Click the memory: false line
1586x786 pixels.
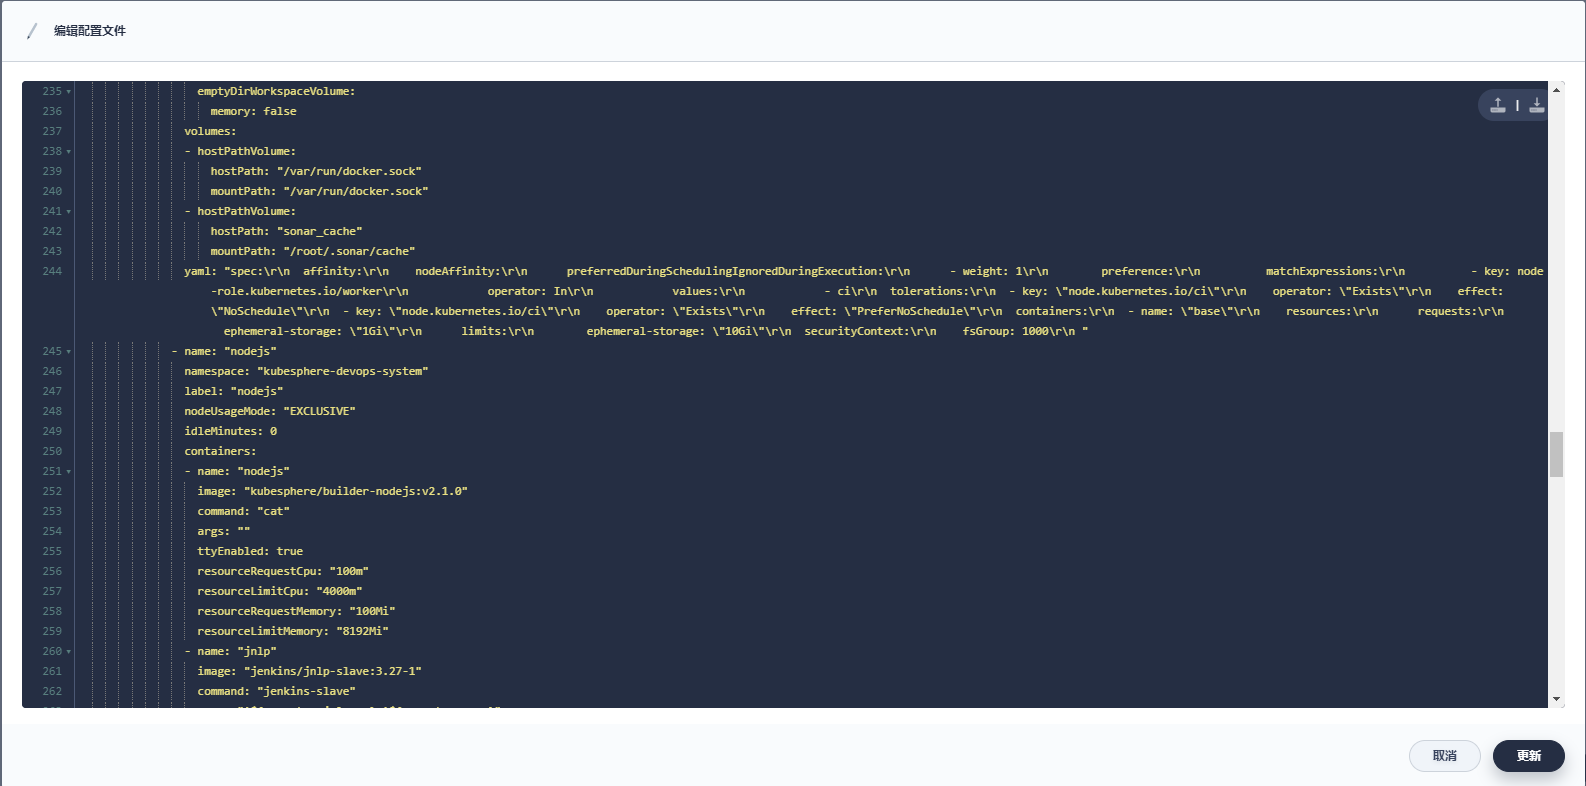(253, 111)
